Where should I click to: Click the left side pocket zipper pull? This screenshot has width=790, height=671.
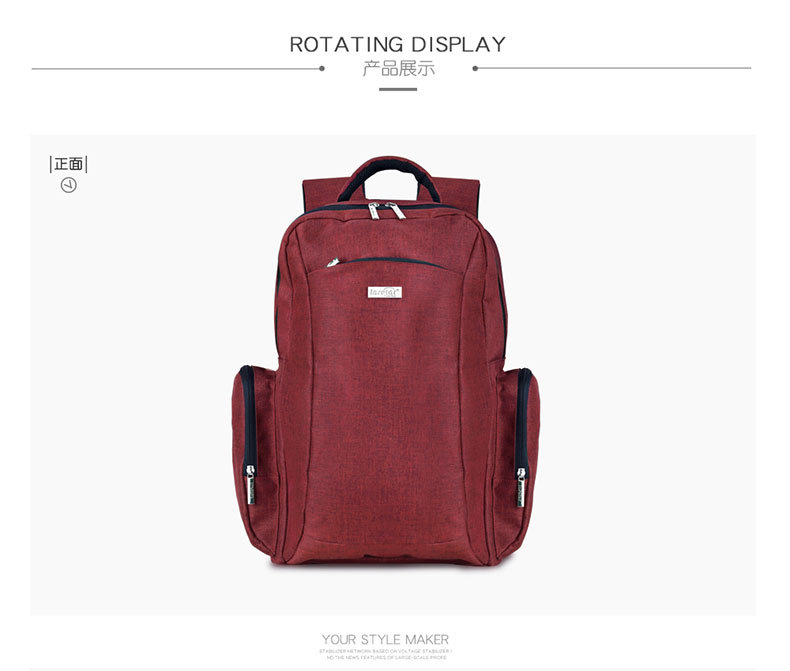pyautogui.click(x=250, y=485)
